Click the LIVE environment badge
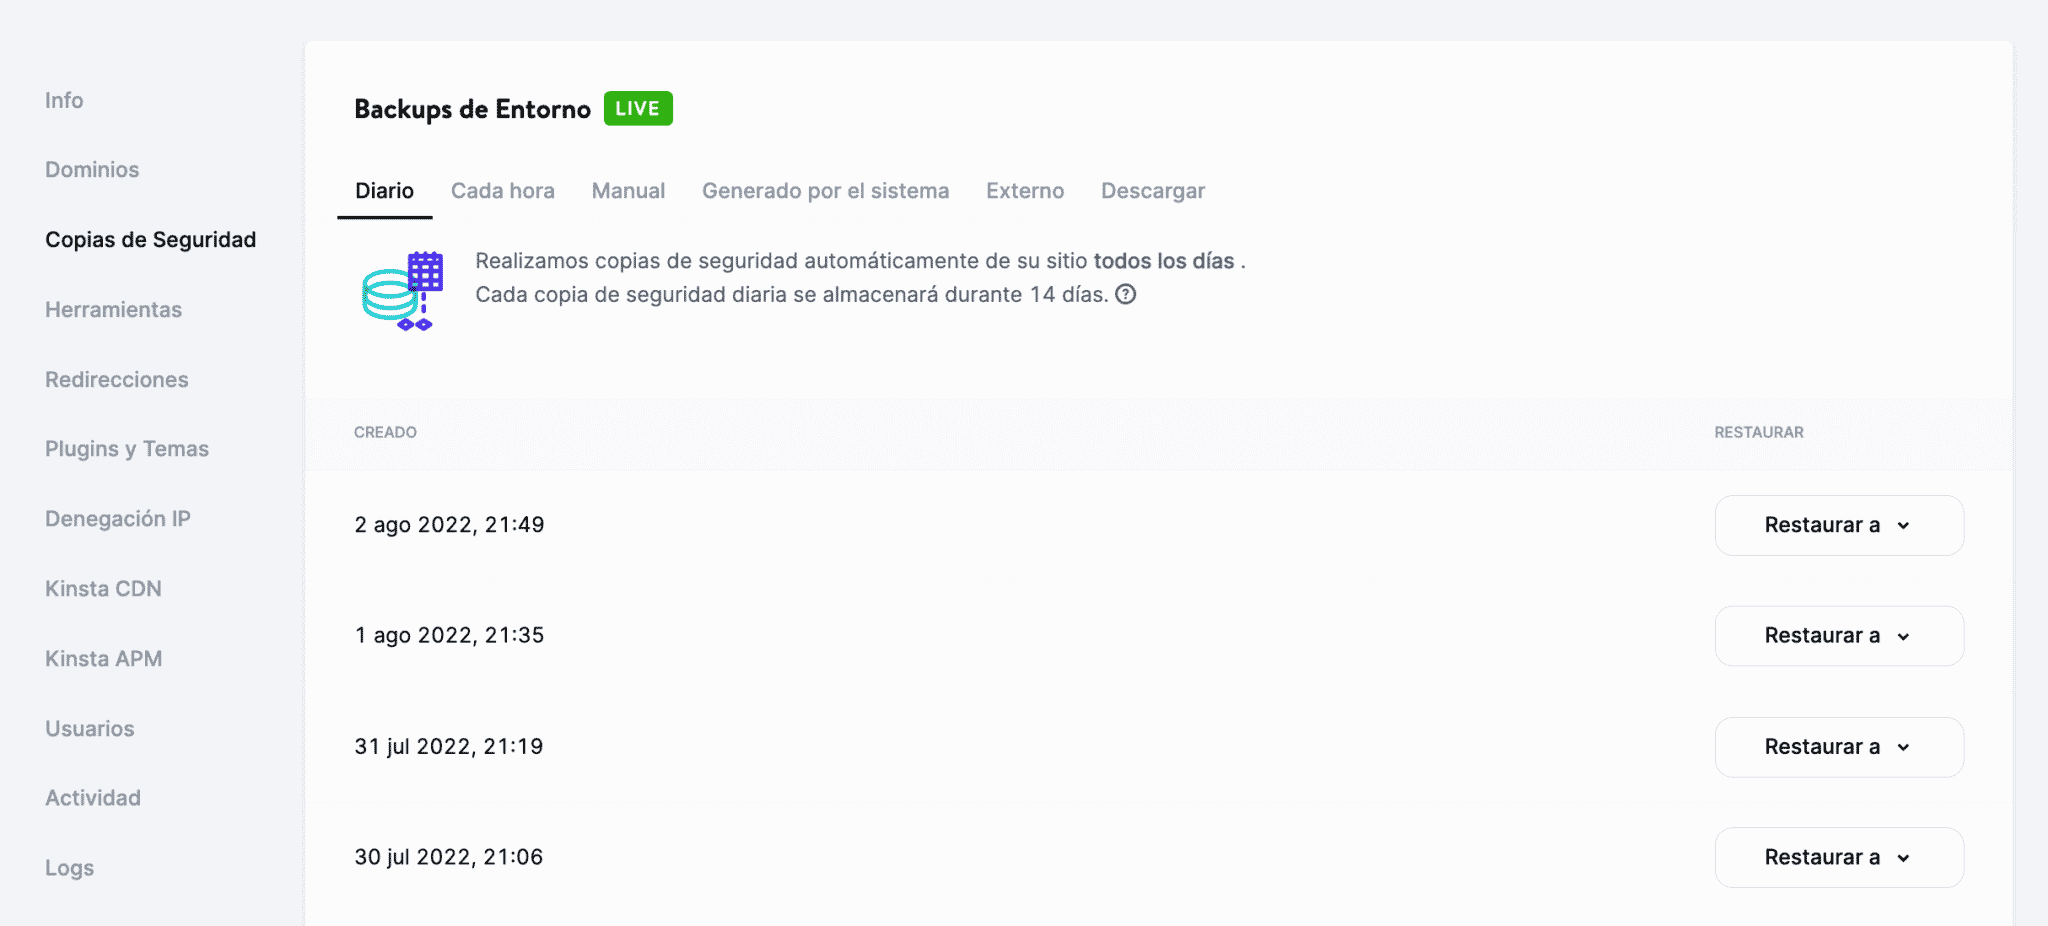 (x=638, y=107)
